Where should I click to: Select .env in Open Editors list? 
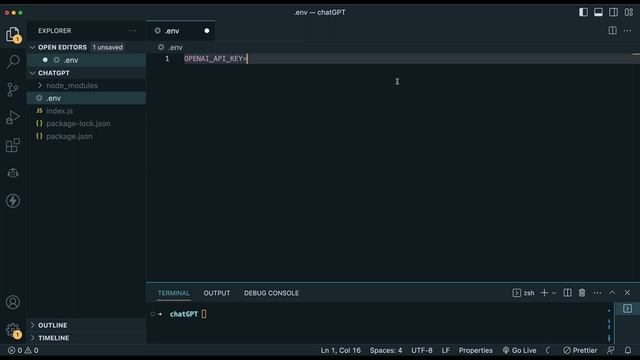point(87,60)
